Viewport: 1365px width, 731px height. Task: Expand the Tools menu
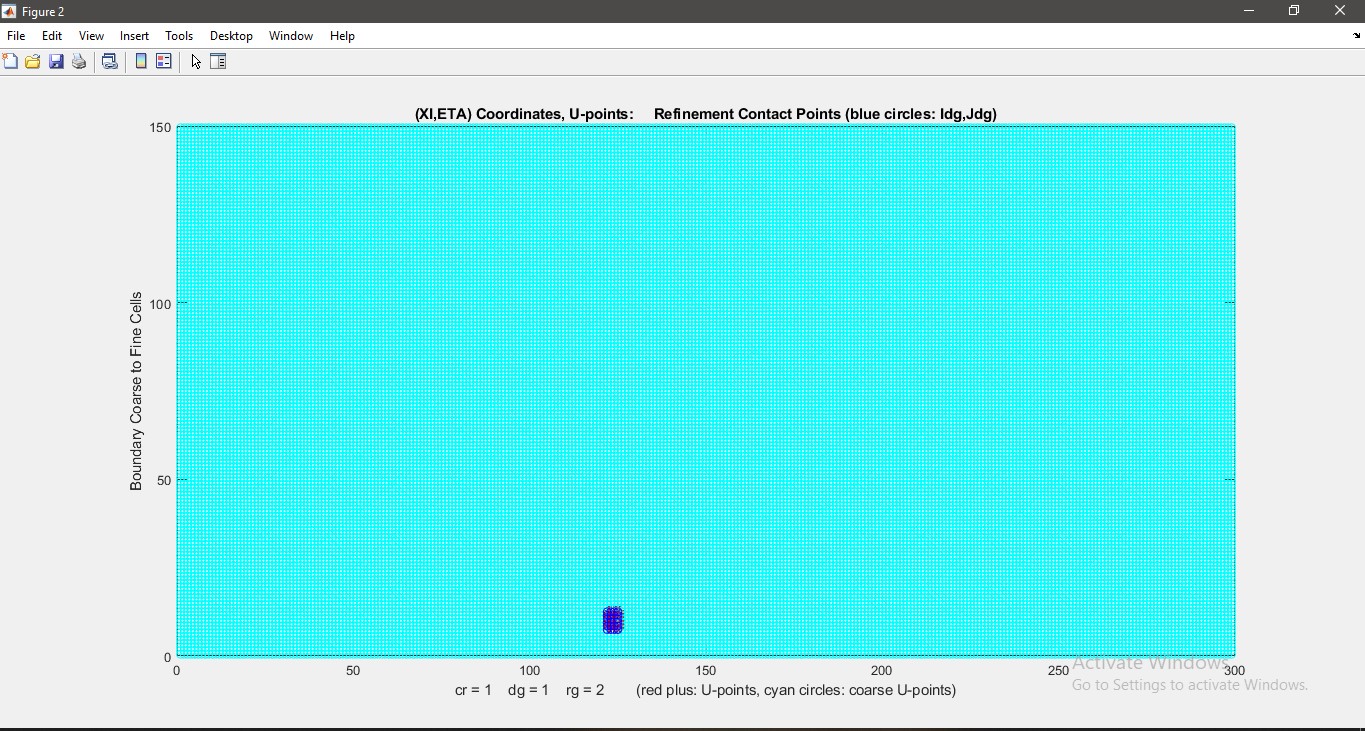179,36
